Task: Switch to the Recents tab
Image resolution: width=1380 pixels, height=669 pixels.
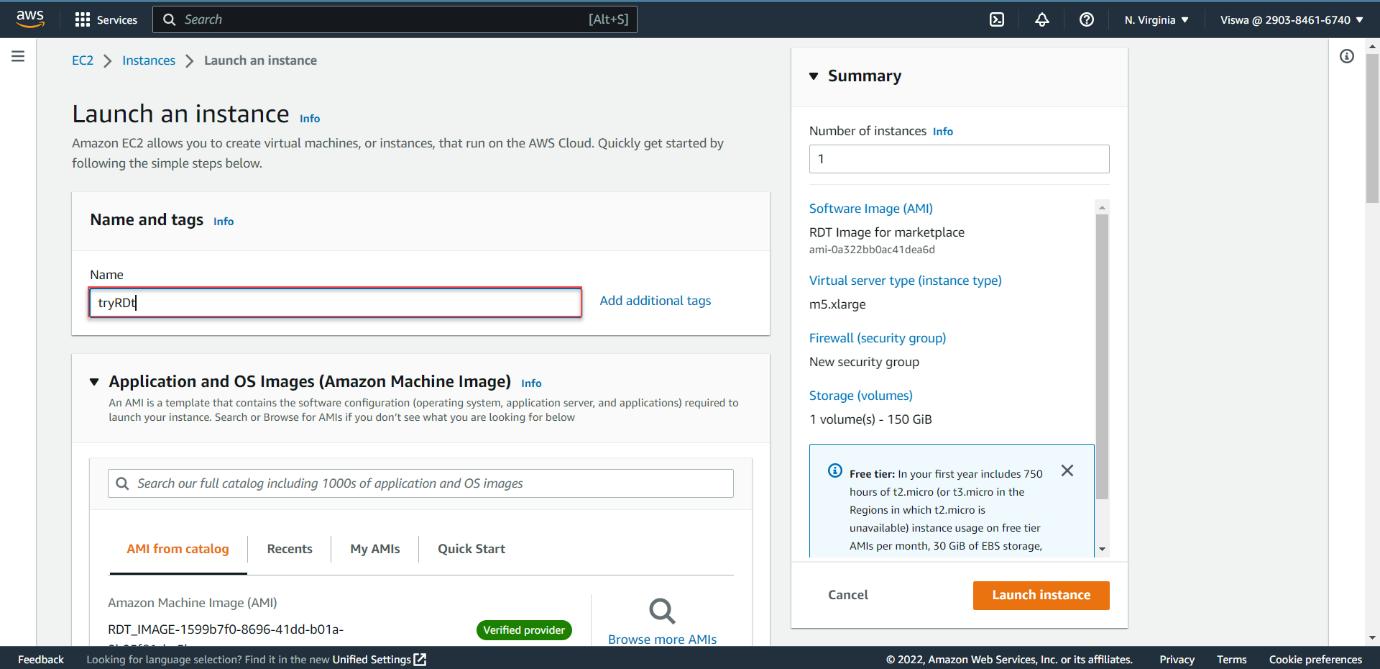Action: (x=290, y=549)
